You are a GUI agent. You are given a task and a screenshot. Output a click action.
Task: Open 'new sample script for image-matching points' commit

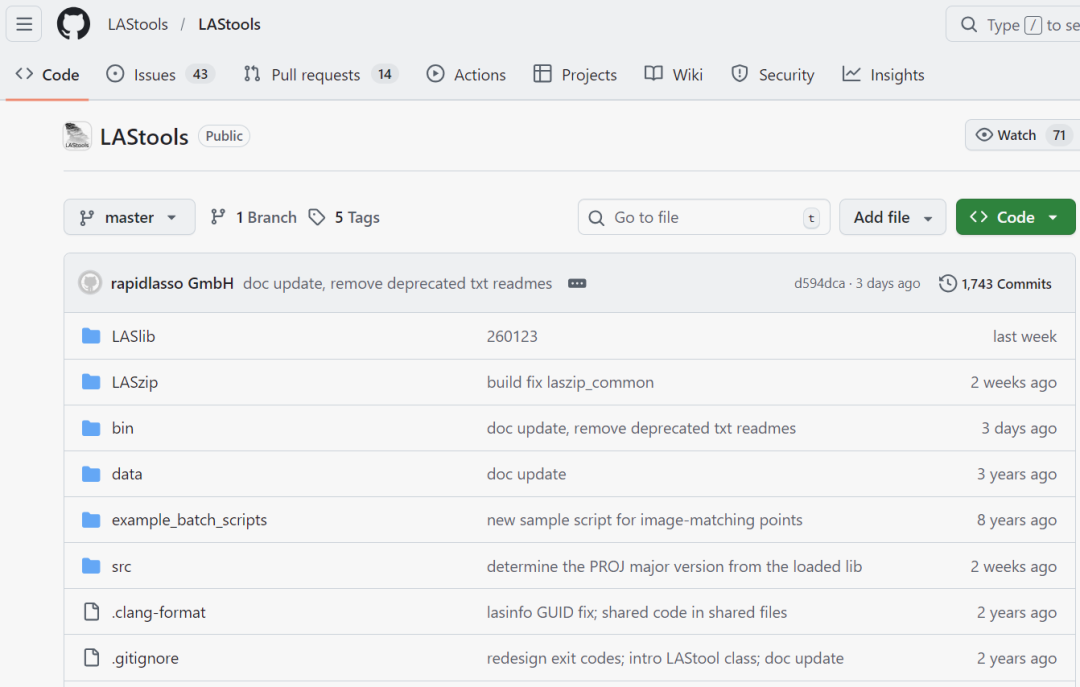[x=645, y=520]
